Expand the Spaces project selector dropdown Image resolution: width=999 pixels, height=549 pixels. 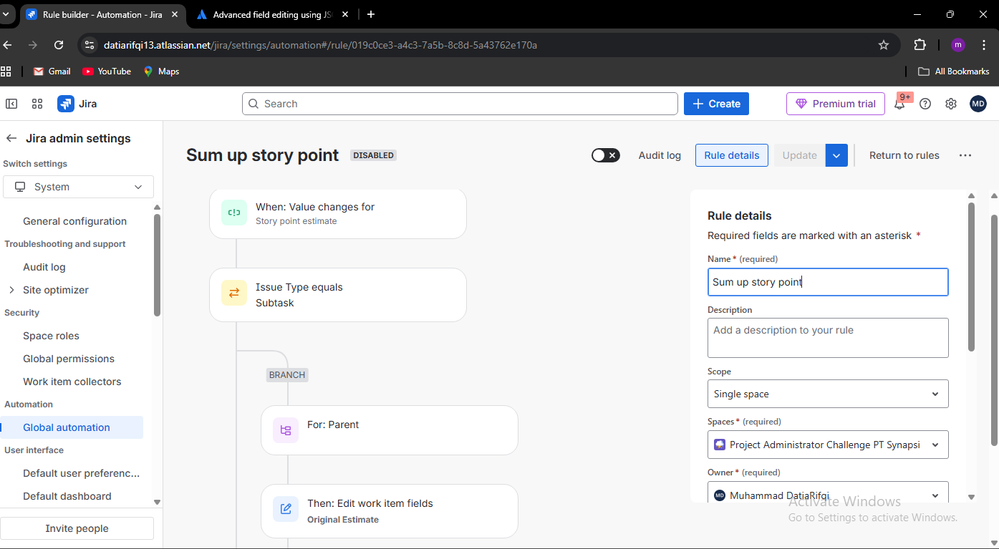click(x=827, y=445)
